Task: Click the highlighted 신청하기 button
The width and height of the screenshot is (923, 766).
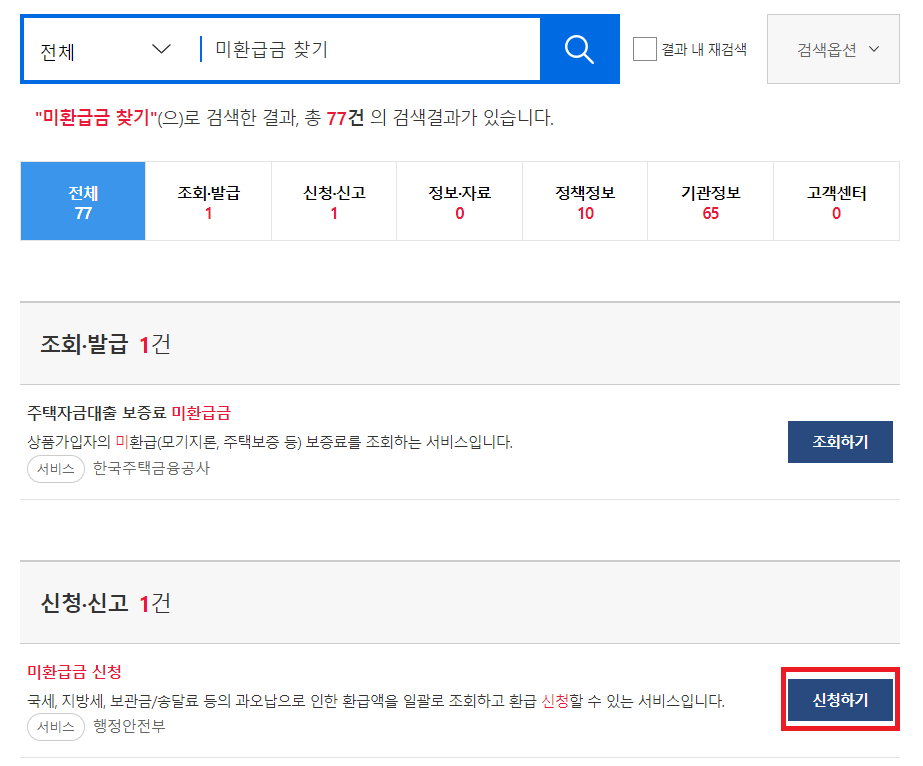Action: point(840,700)
